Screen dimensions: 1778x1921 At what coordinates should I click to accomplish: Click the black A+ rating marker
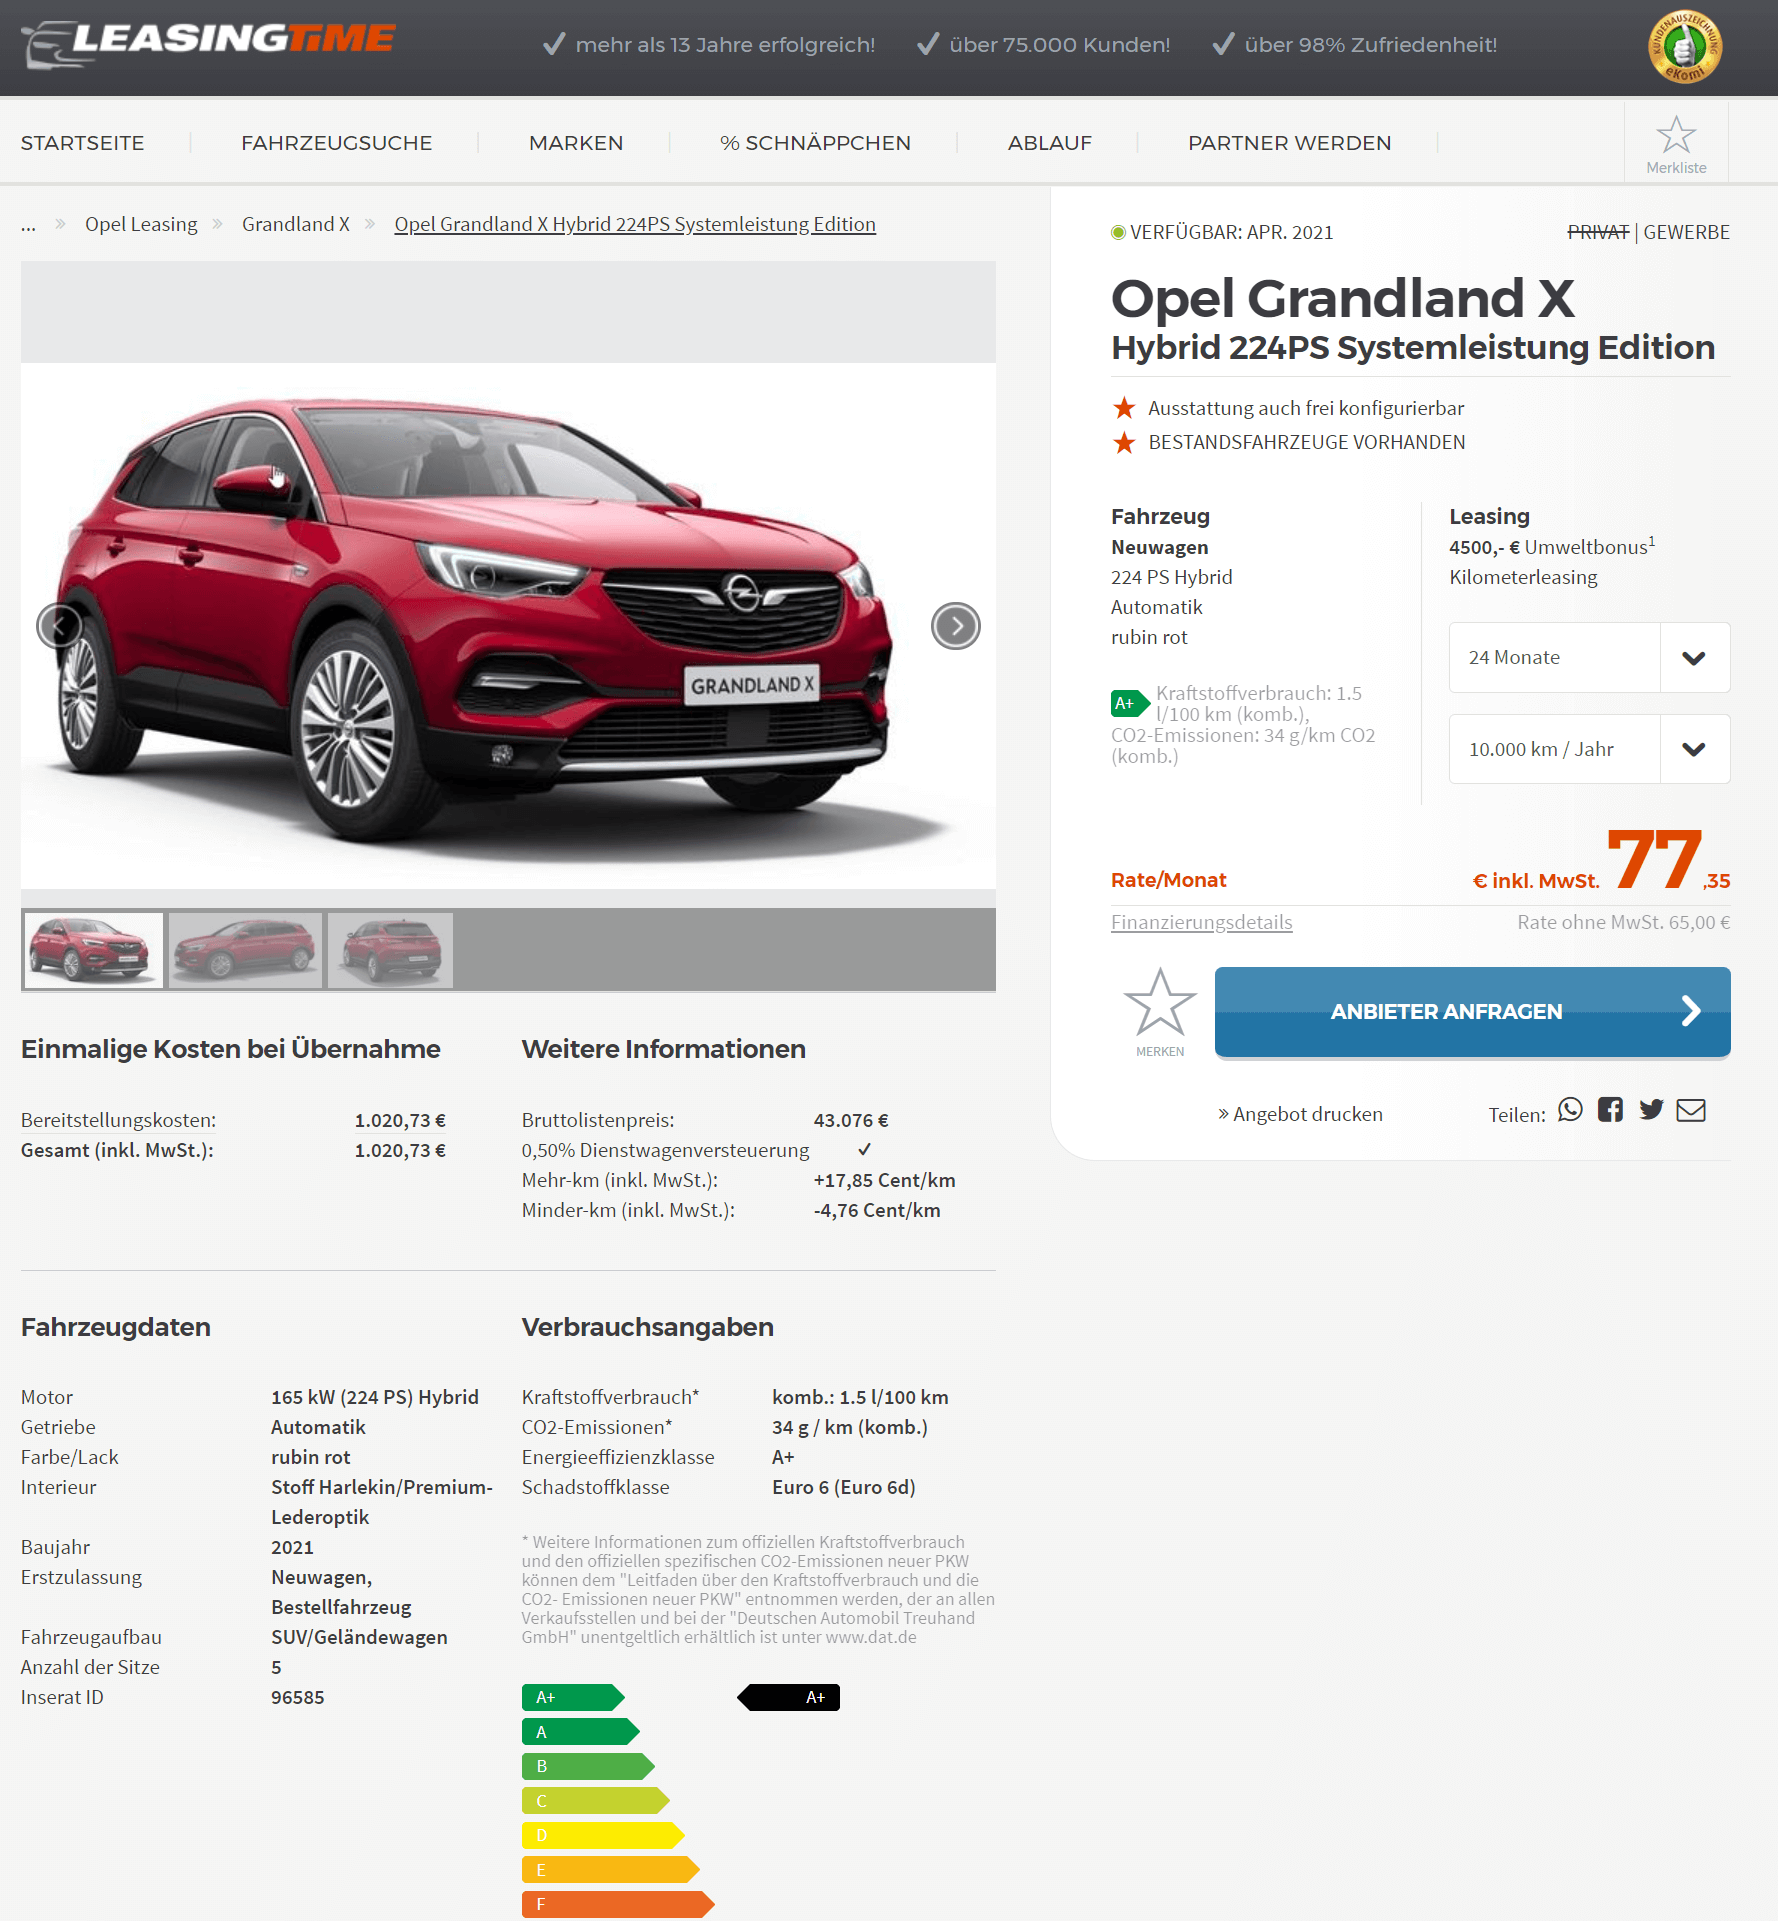tap(788, 1697)
